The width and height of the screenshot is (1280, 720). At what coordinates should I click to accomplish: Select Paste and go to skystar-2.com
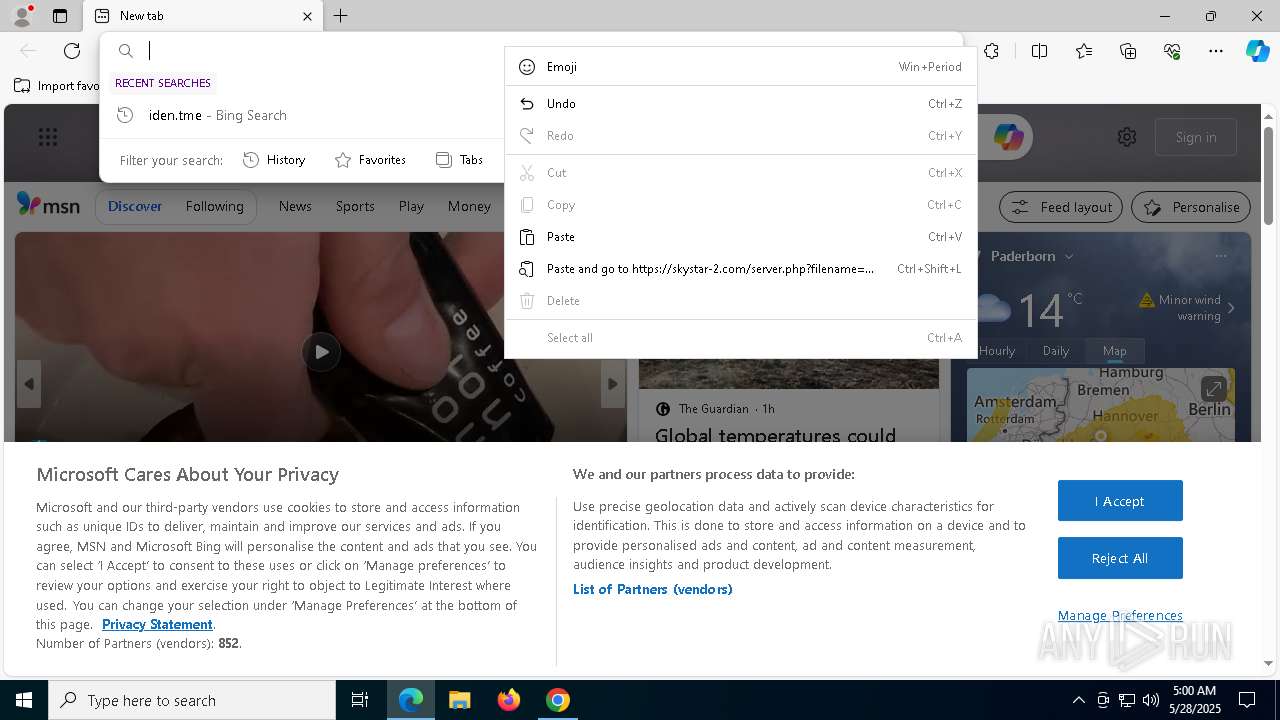(x=740, y=269)
